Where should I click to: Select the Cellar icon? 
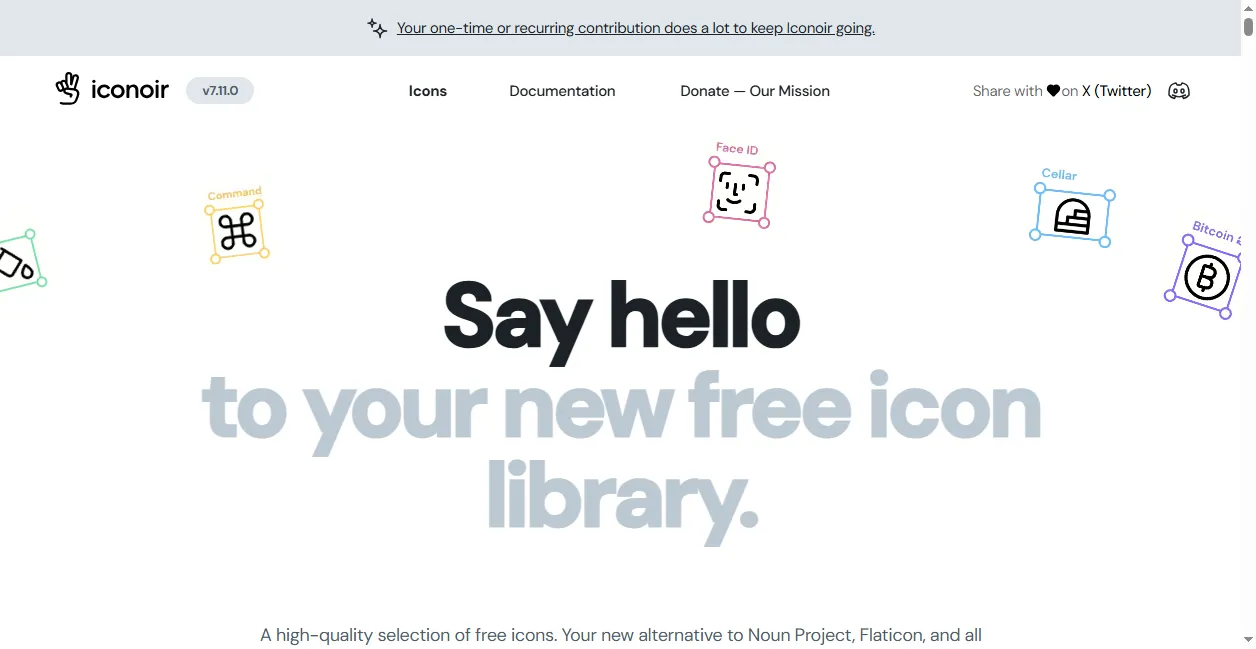click(1072, 216)
